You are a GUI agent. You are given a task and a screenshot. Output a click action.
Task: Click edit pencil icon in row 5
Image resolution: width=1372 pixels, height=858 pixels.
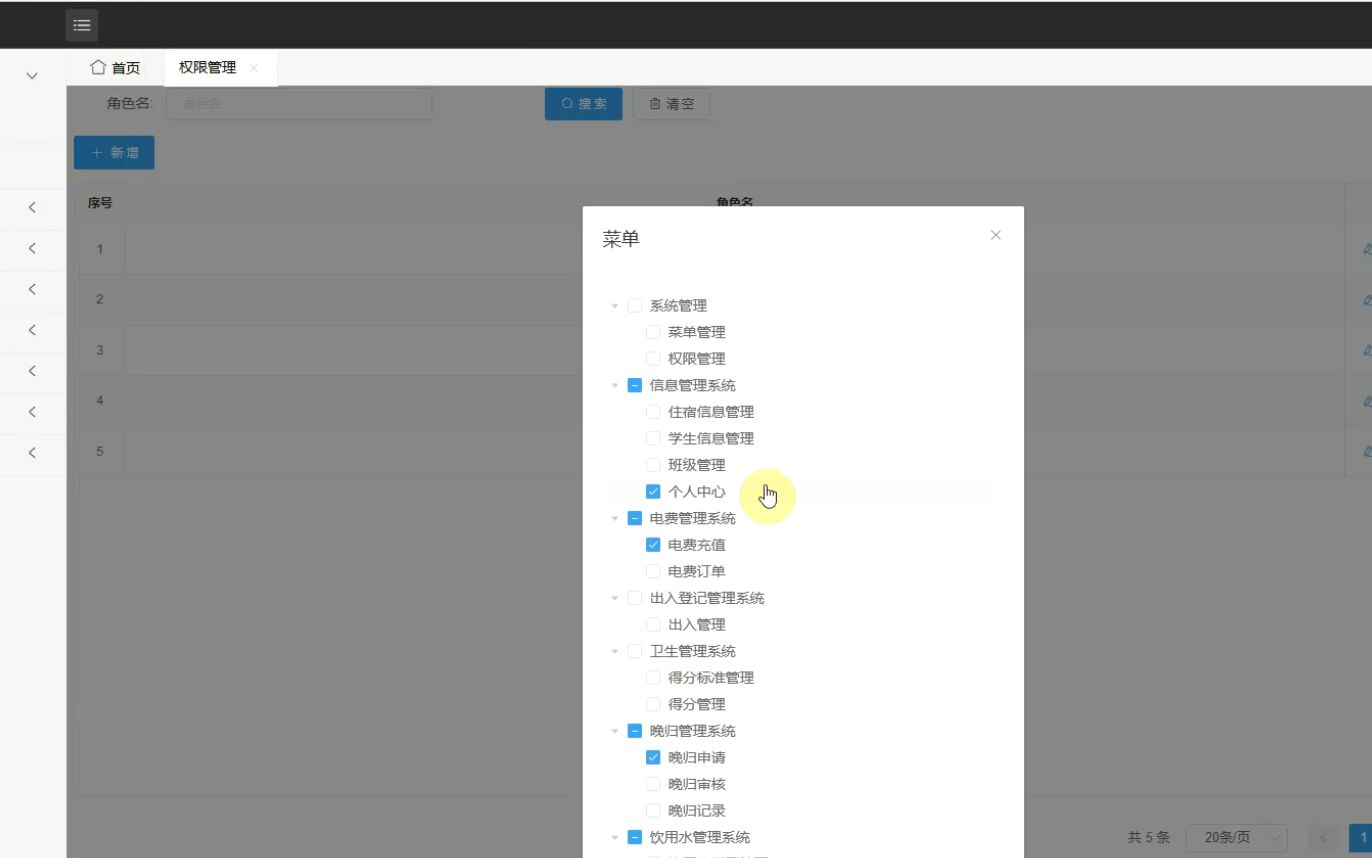pos(1367,451)
